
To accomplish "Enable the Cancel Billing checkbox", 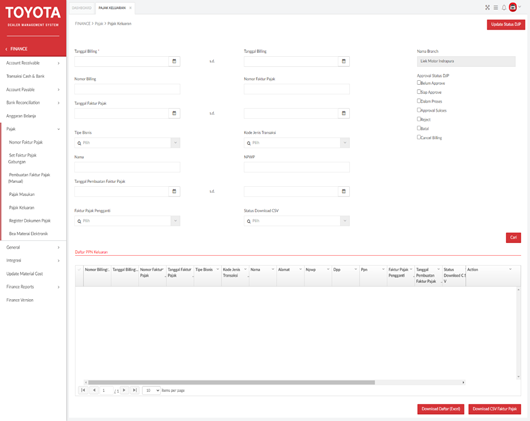I will [x=419, y=137].
